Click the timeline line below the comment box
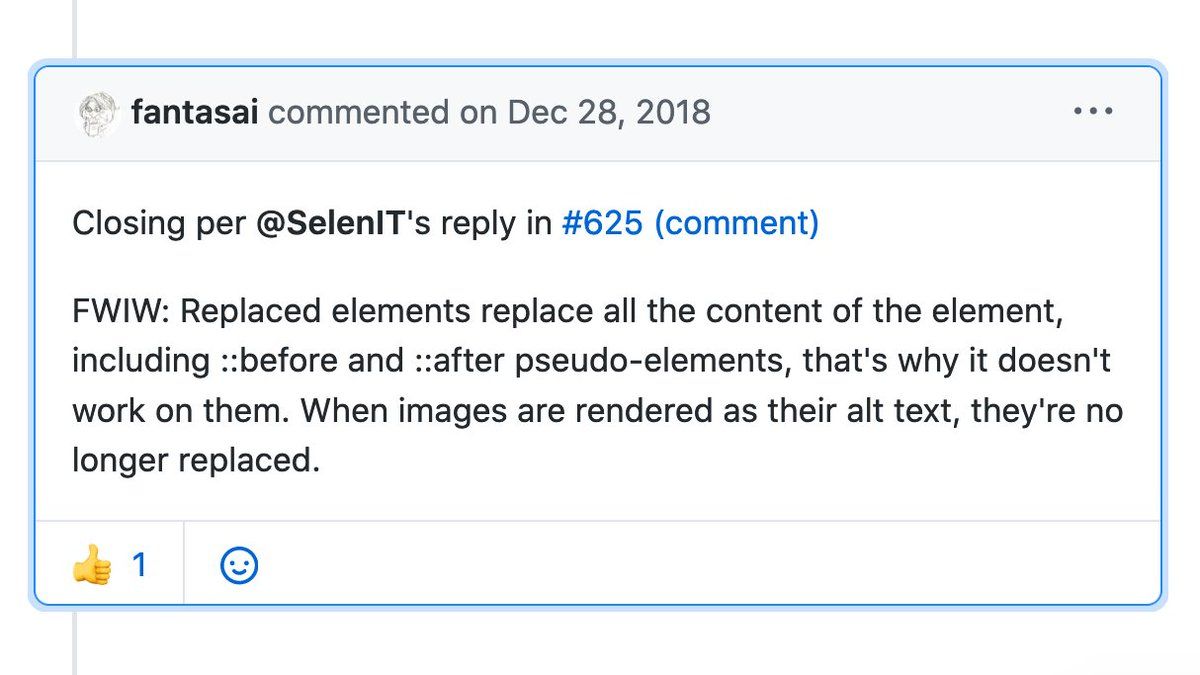Image resolution: width=1200 pixels, height=675 pixels. pyautogui.click(x=74, y=642)
